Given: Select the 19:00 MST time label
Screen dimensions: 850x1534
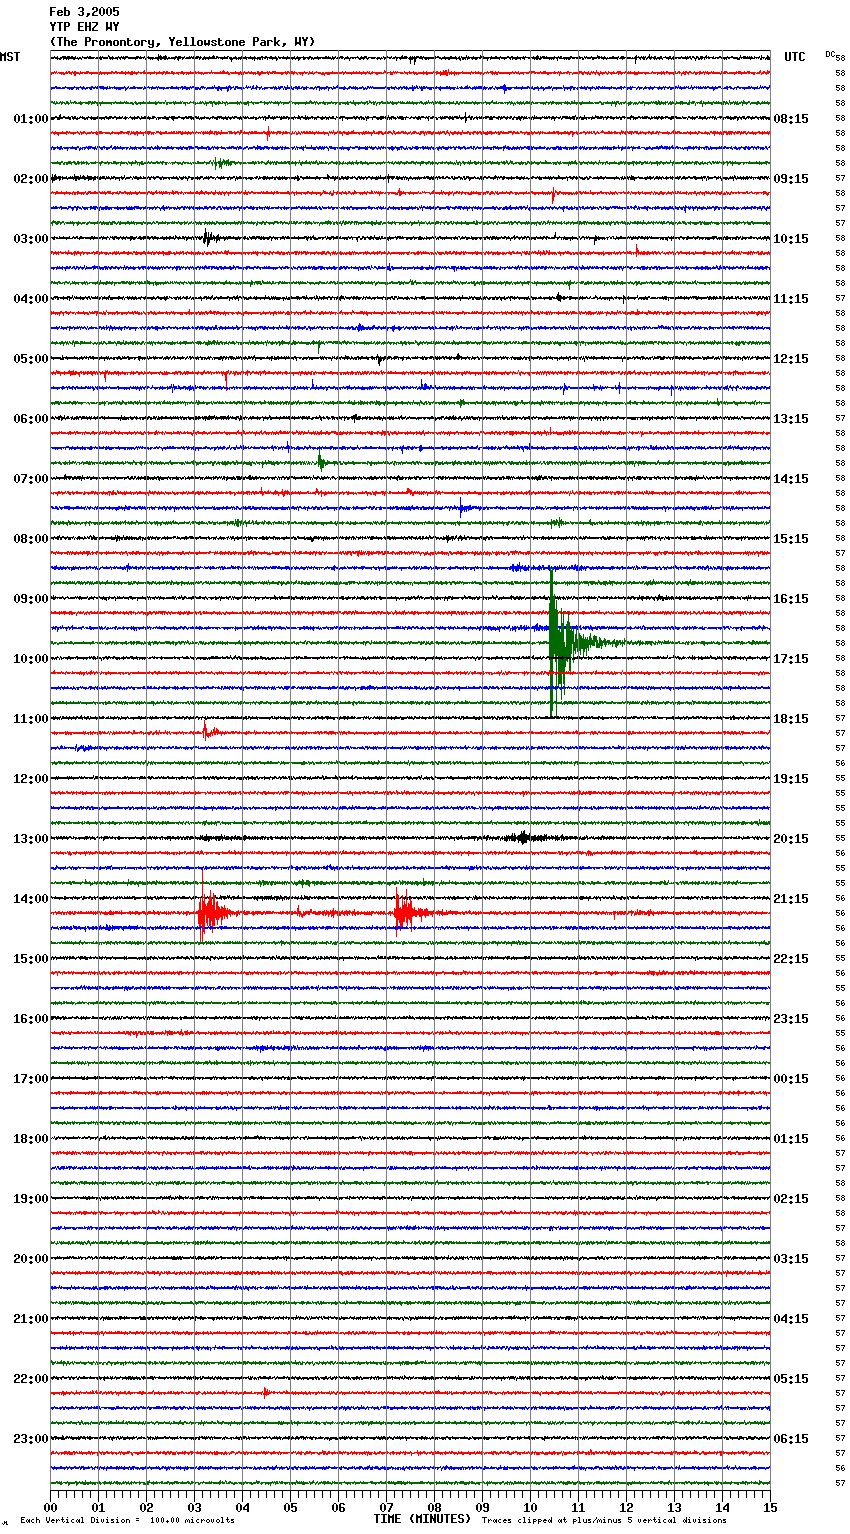Looking at the screenshot, I should [31, 1199].
